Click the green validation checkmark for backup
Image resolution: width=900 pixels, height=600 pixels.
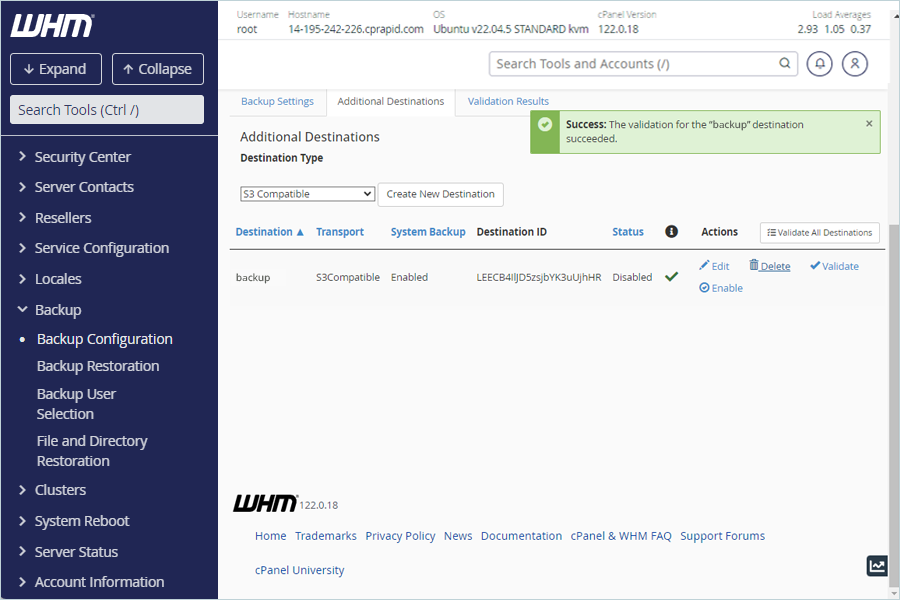[671, 277]
